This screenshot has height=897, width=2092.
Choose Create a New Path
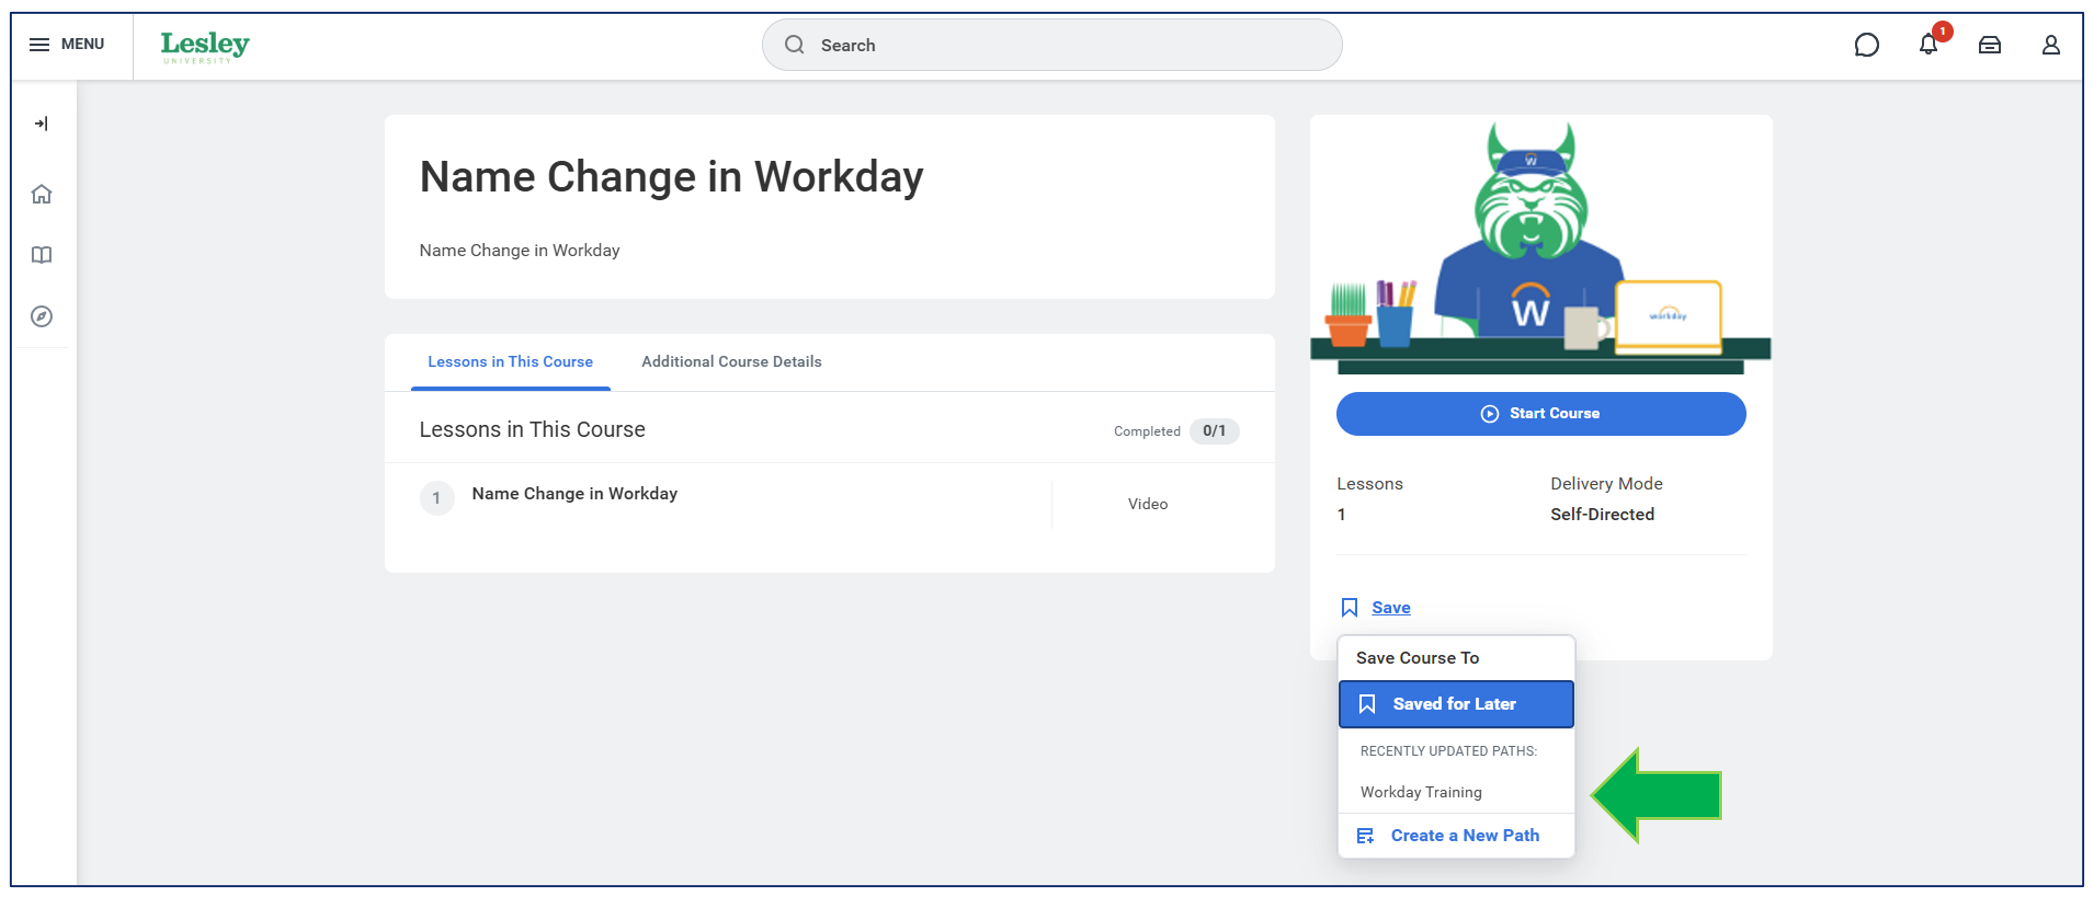click(1456, 836)
